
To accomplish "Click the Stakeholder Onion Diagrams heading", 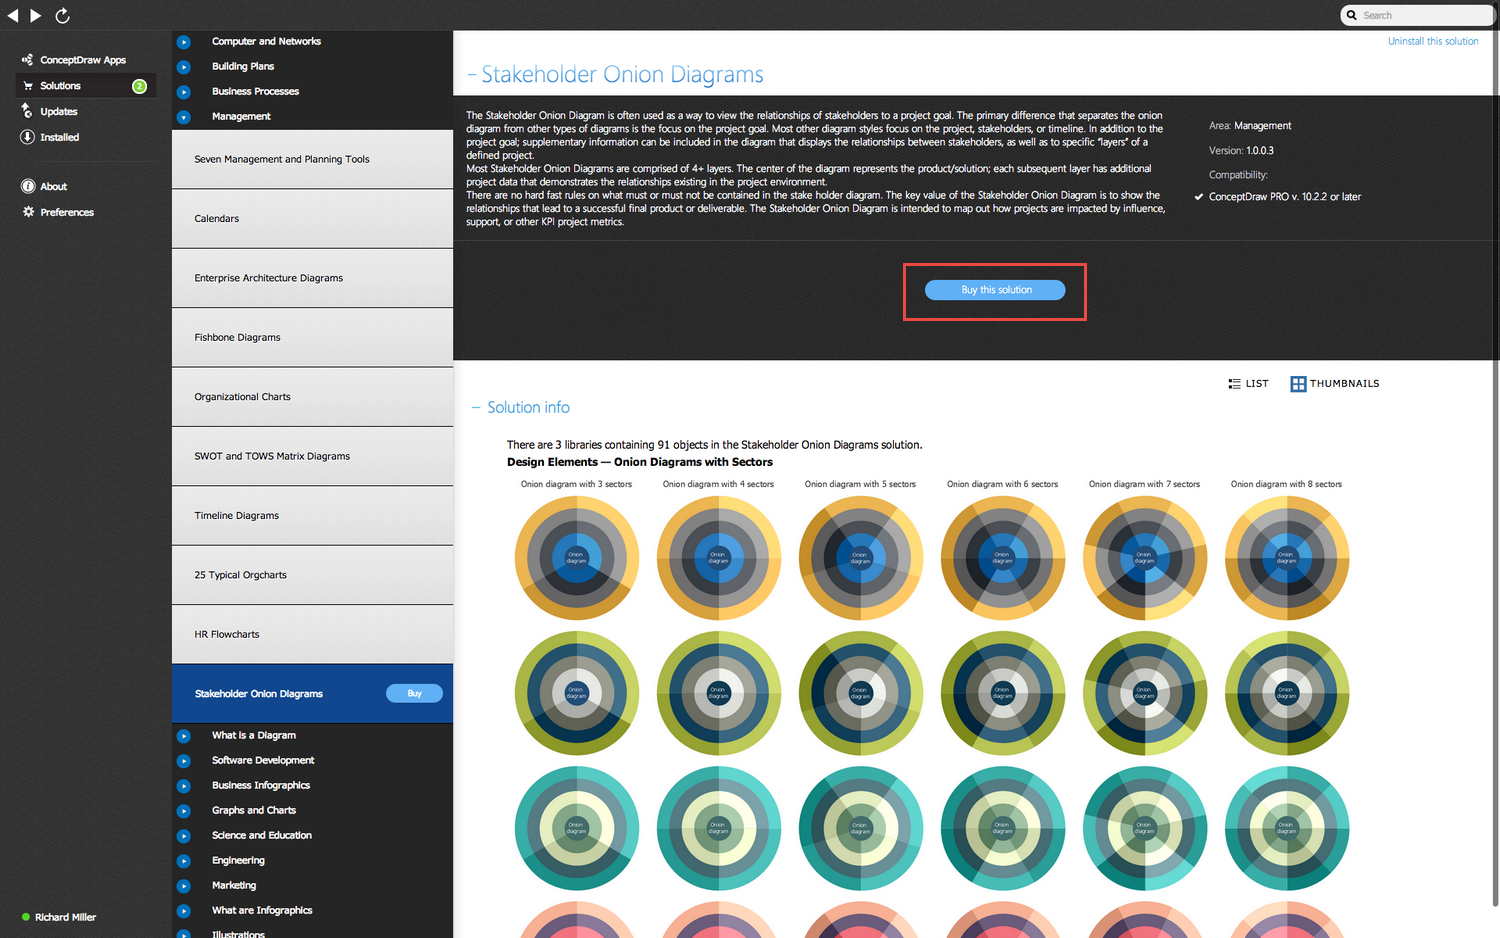I will tap(622, 75).
